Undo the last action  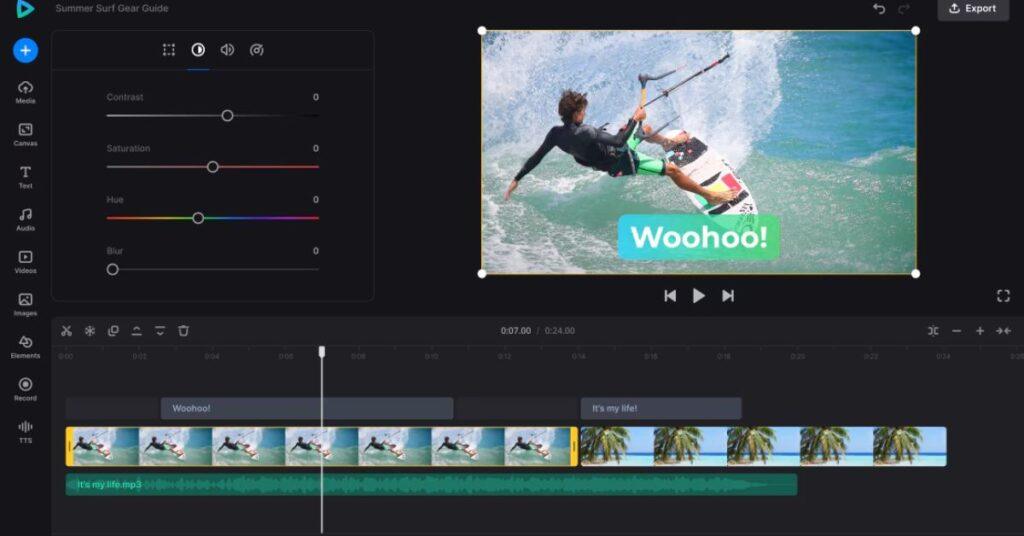tap(879, 9)
